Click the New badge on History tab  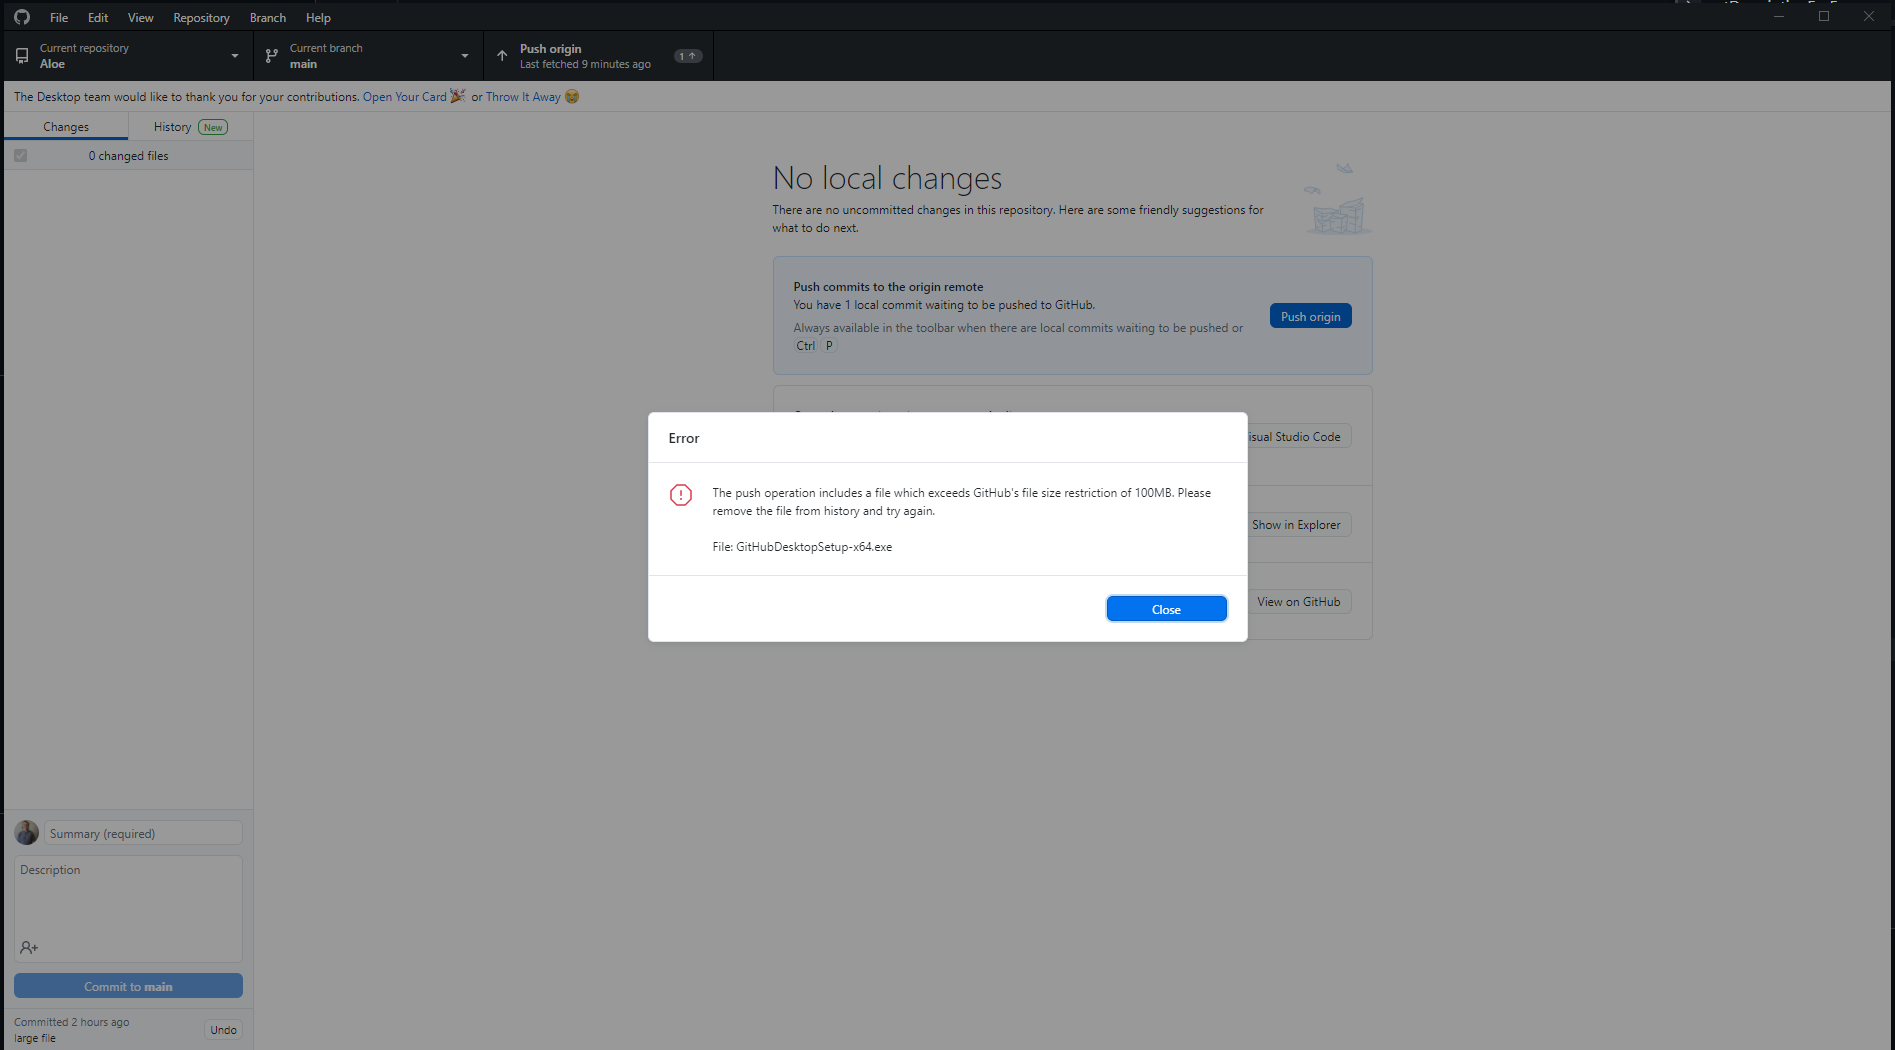[x=213, y=127]
